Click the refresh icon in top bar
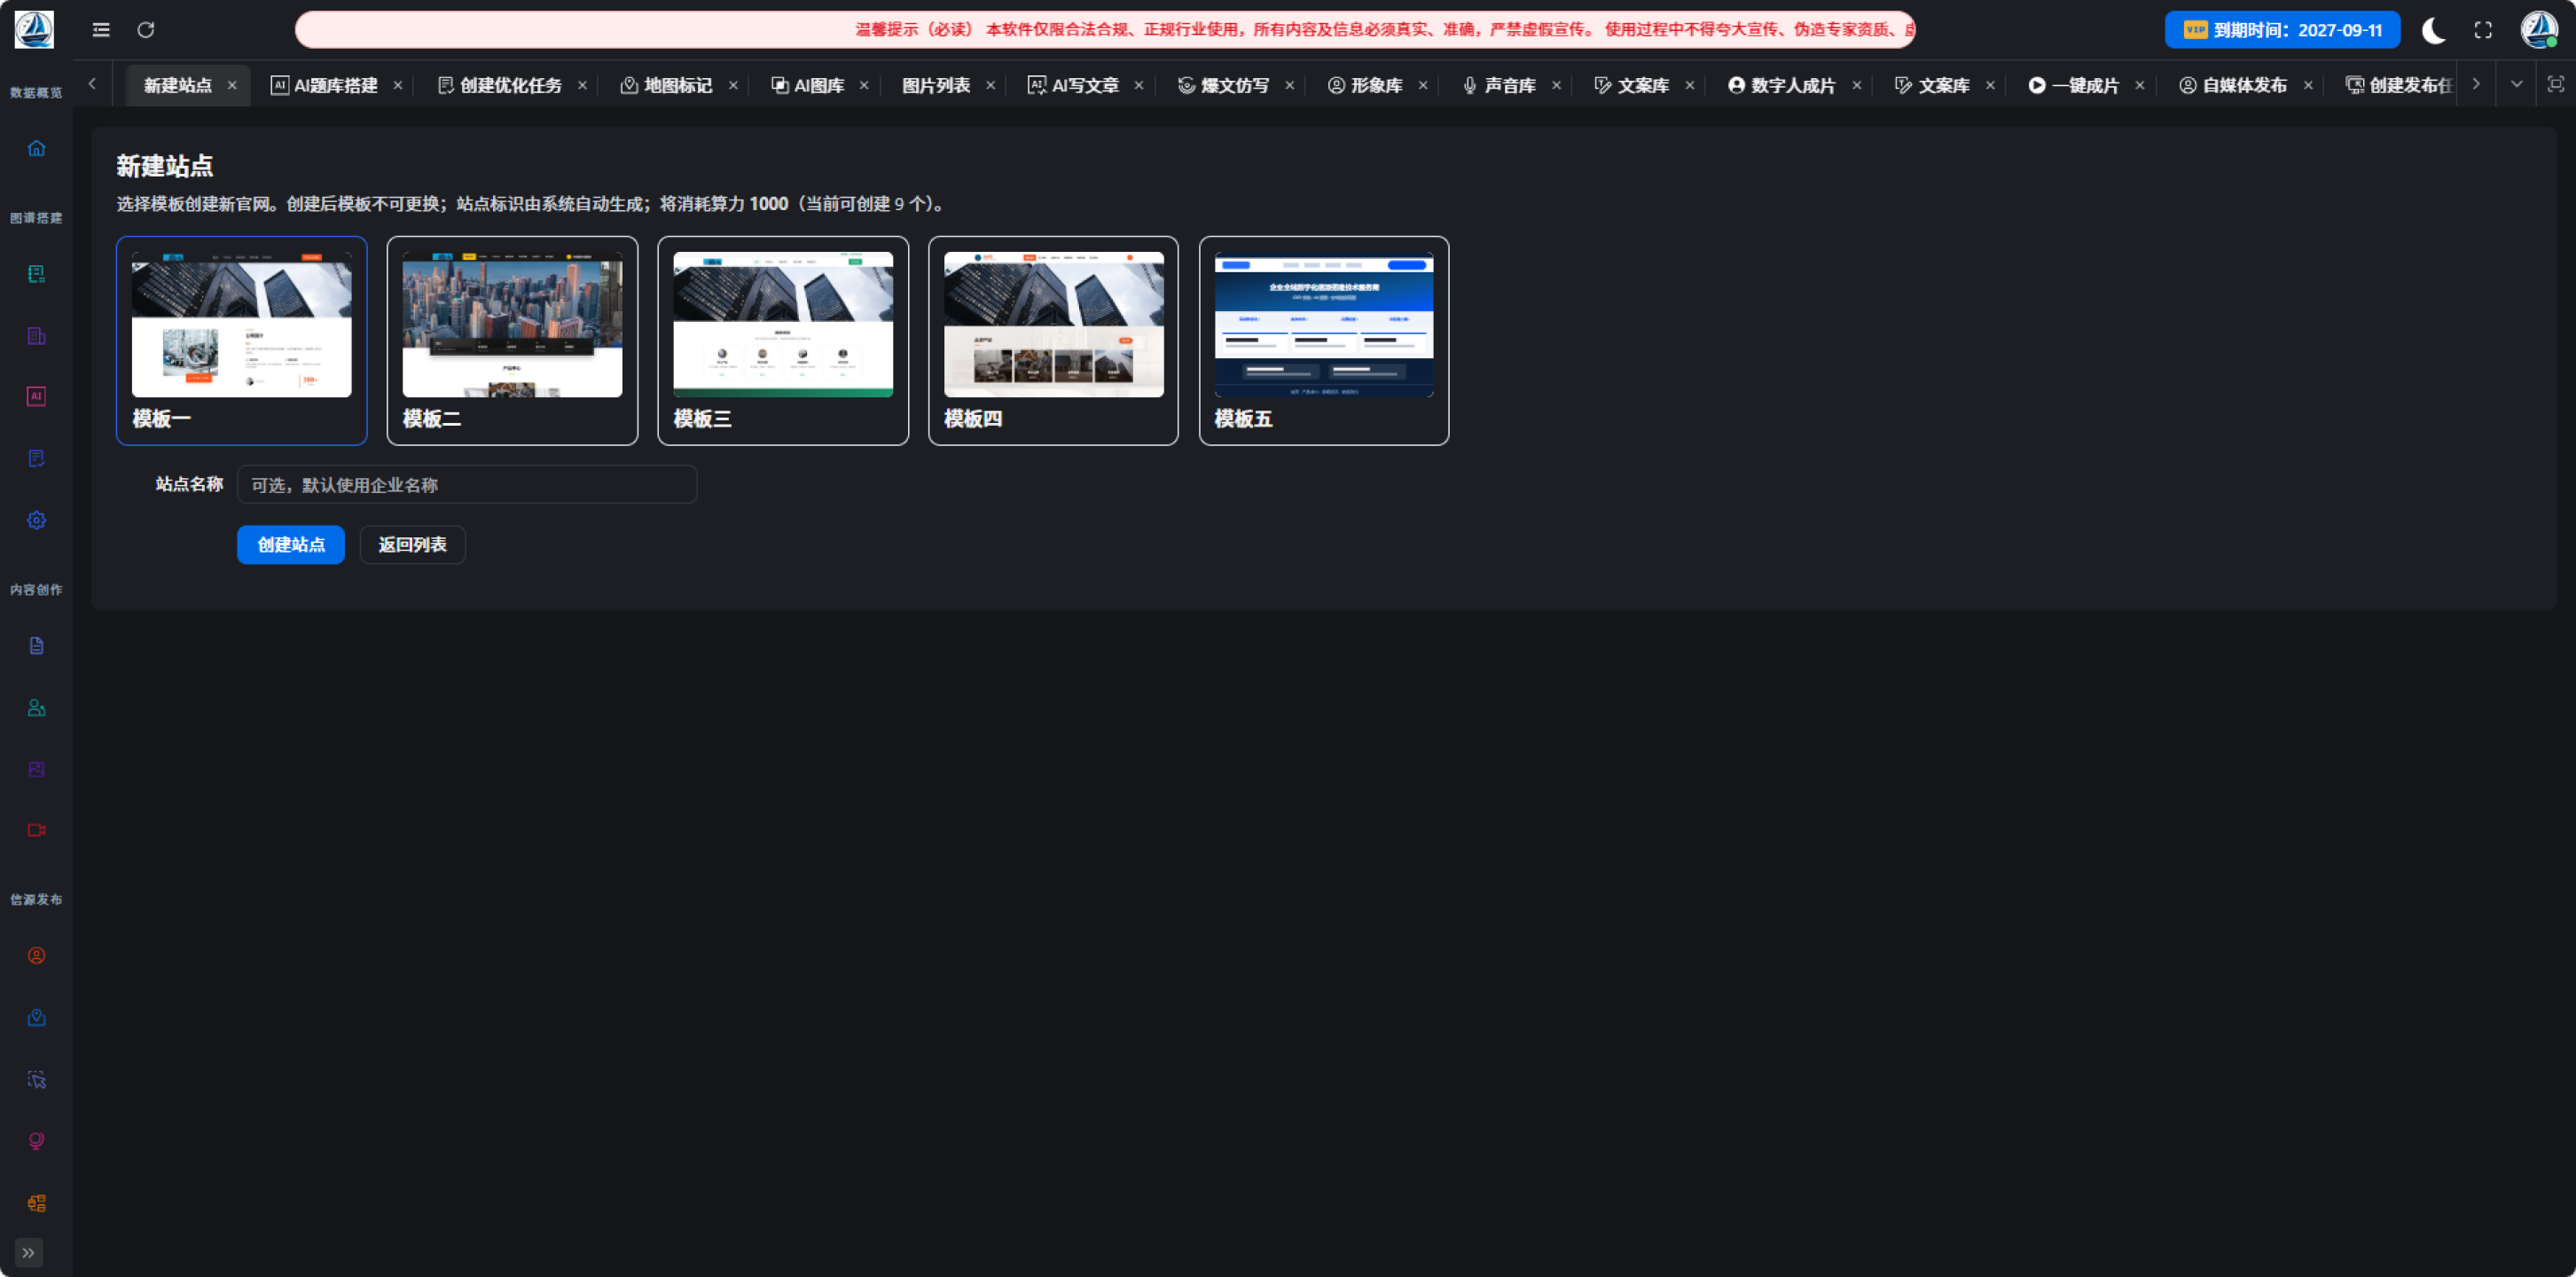Image resolution: width=2576 pixels, height=1277 pixels. [x=146, y=30]
